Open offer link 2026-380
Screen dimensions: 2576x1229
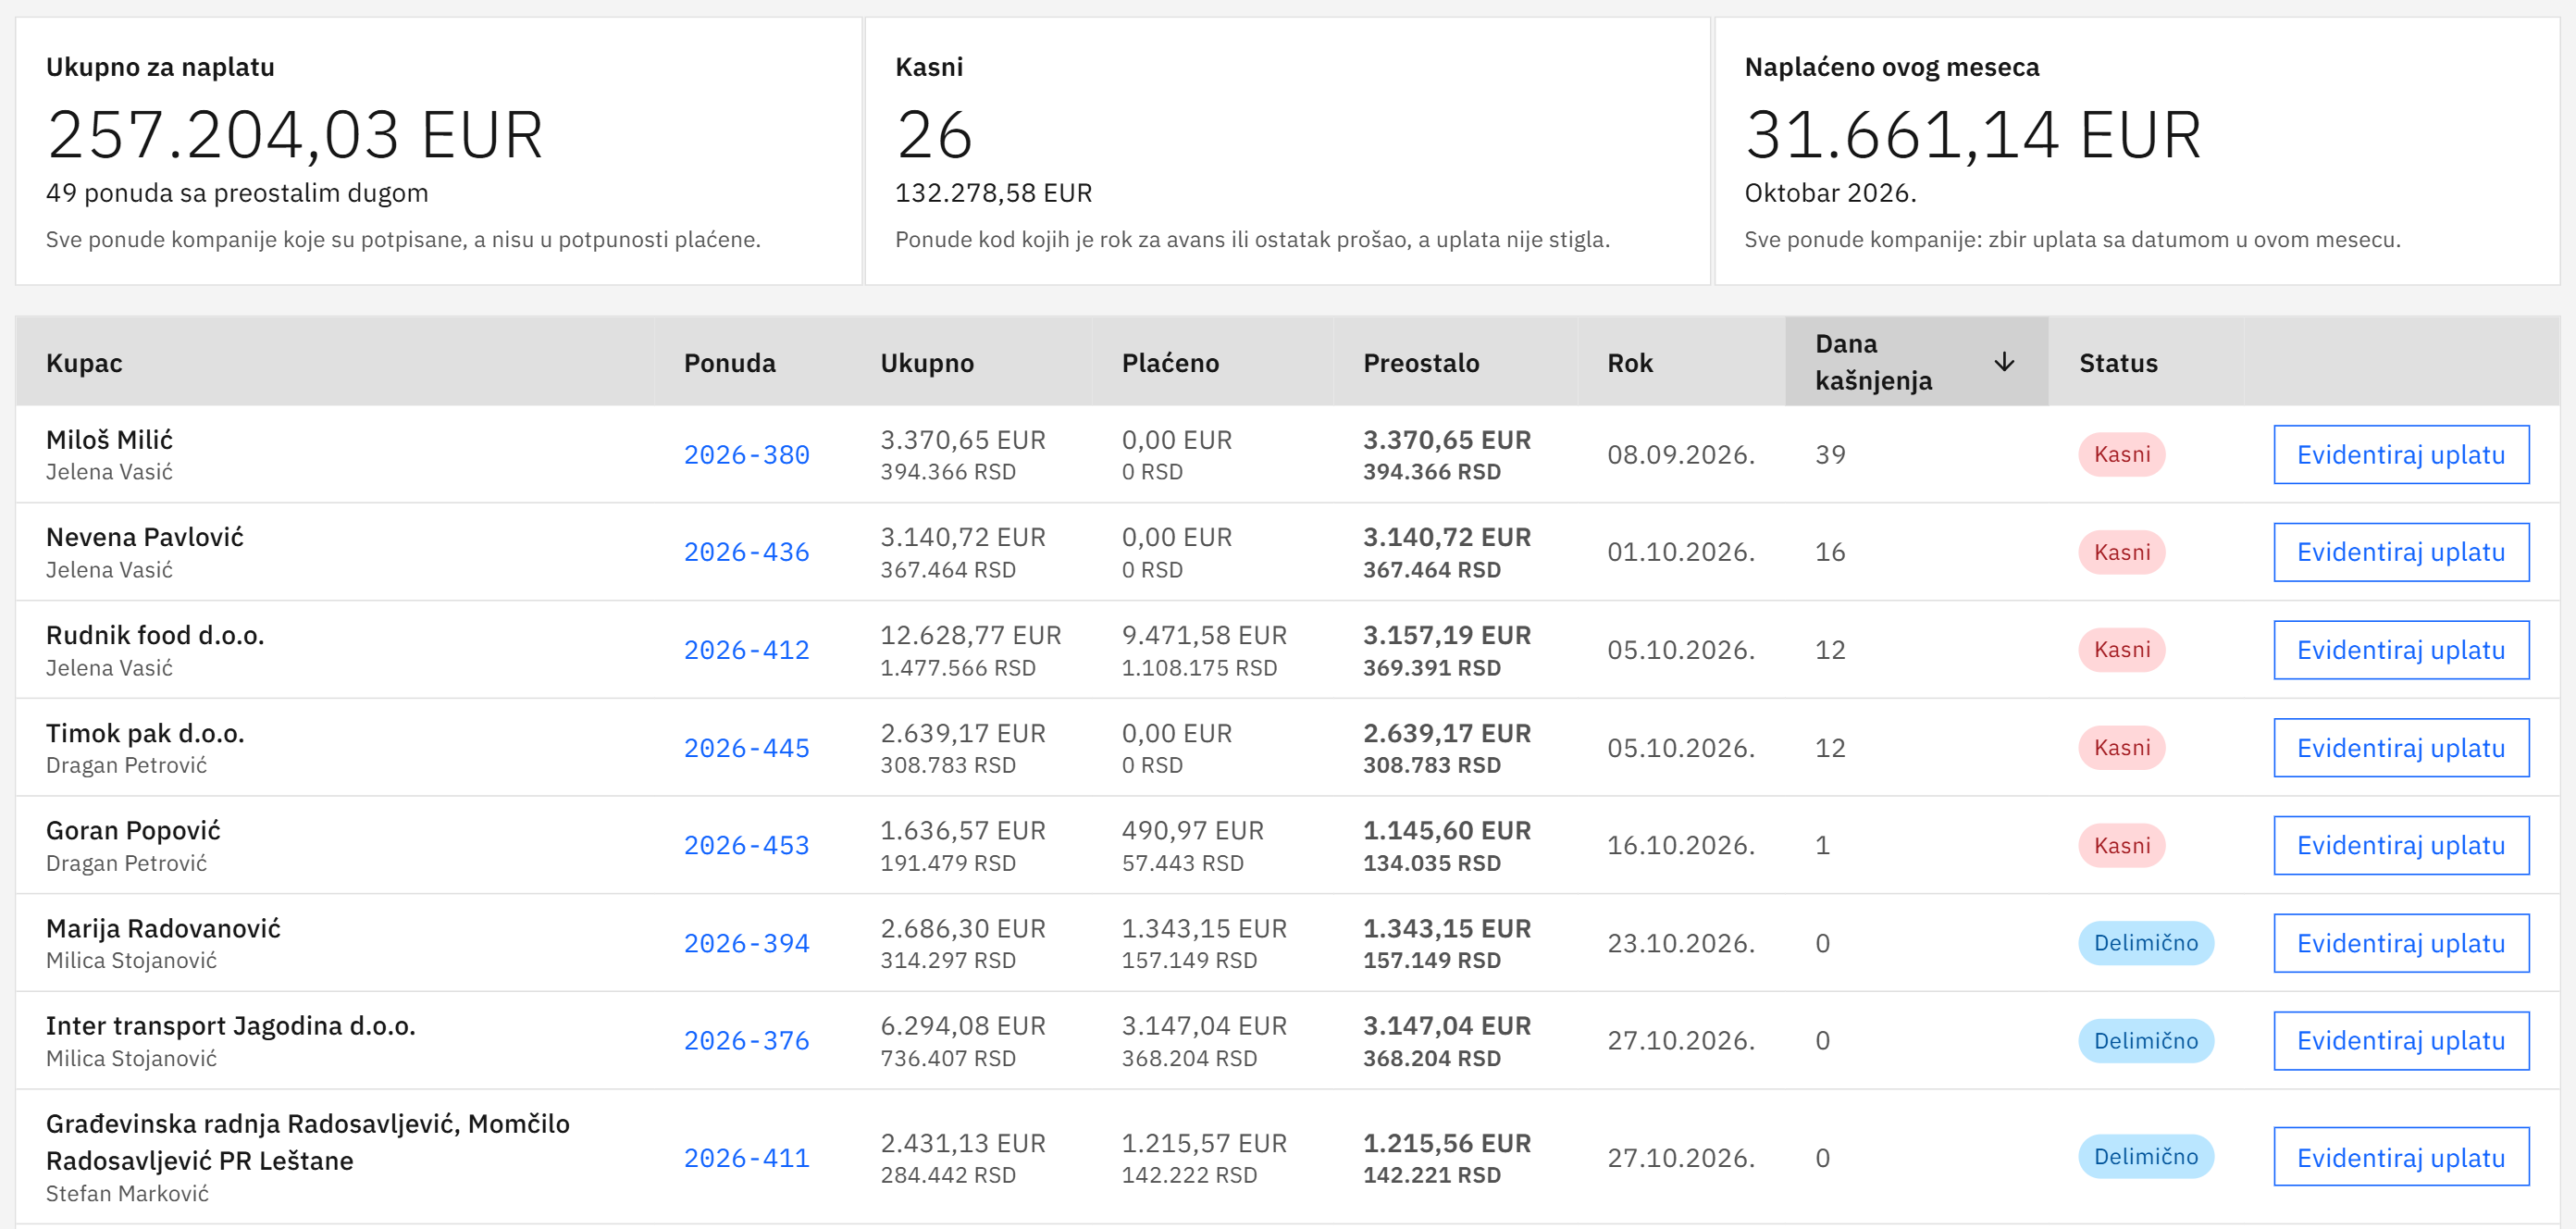[x=746, y=455]
